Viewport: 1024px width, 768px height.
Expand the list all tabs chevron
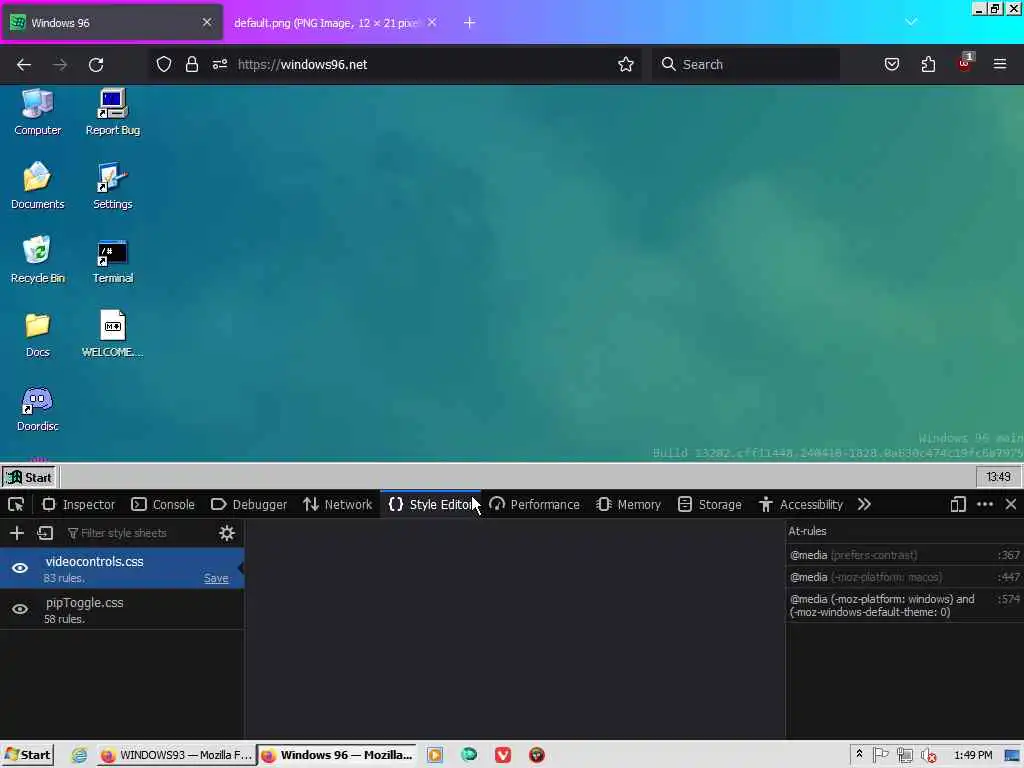coord(911,22)
